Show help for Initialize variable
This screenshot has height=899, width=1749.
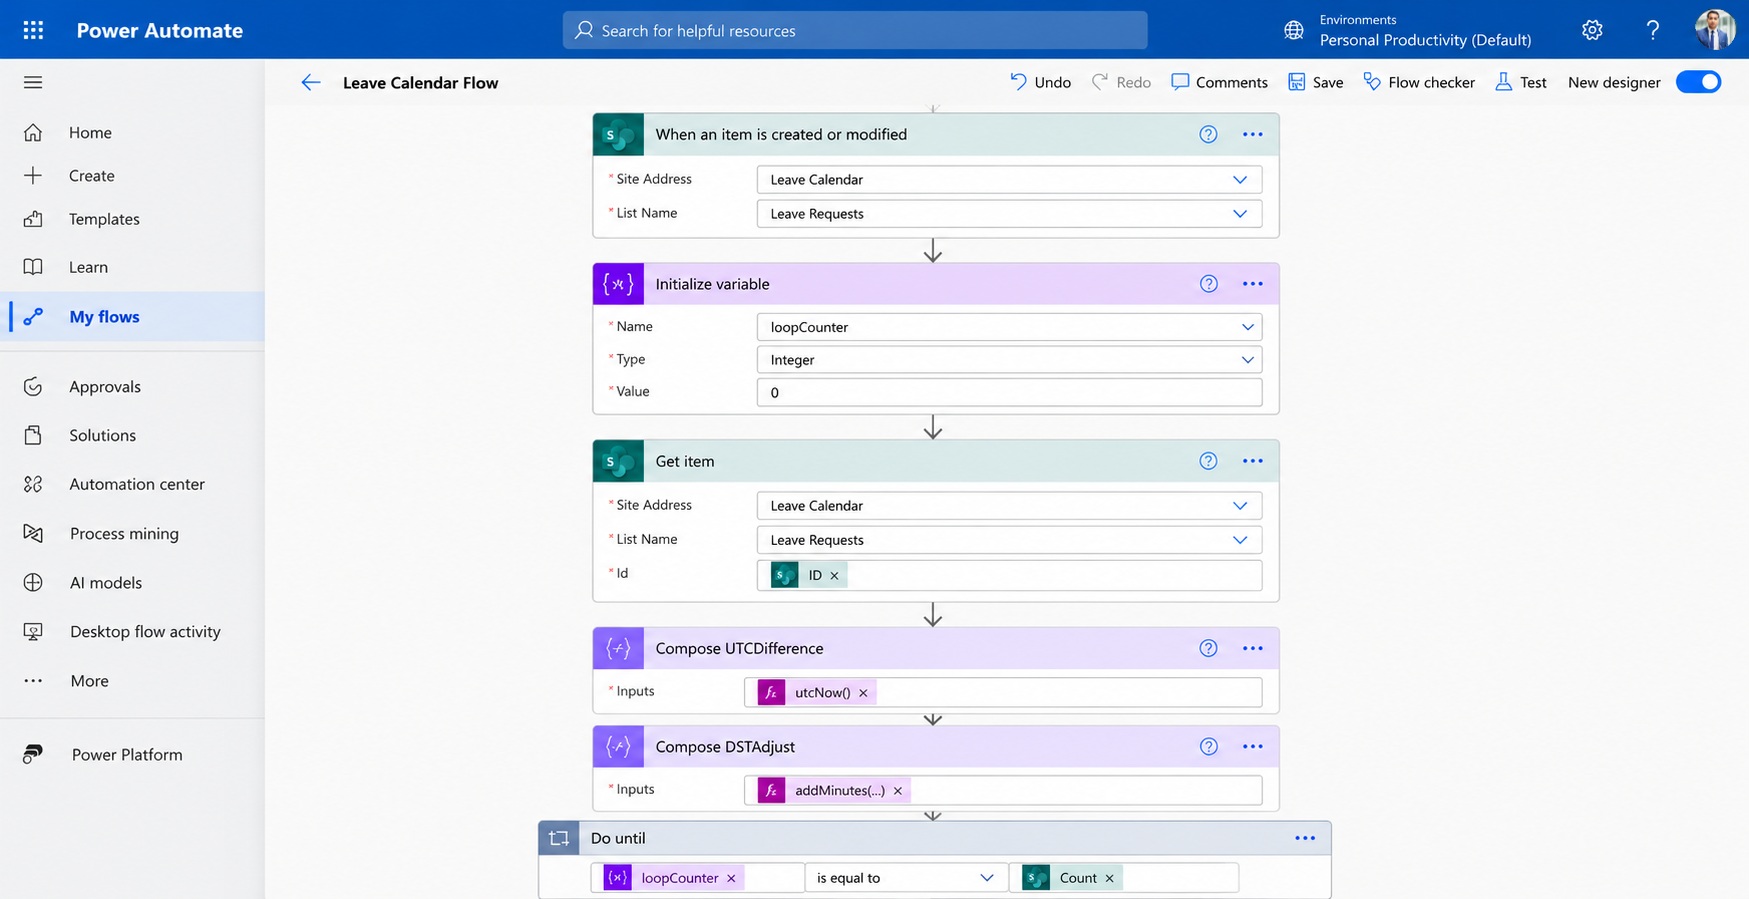(1208, 284)
